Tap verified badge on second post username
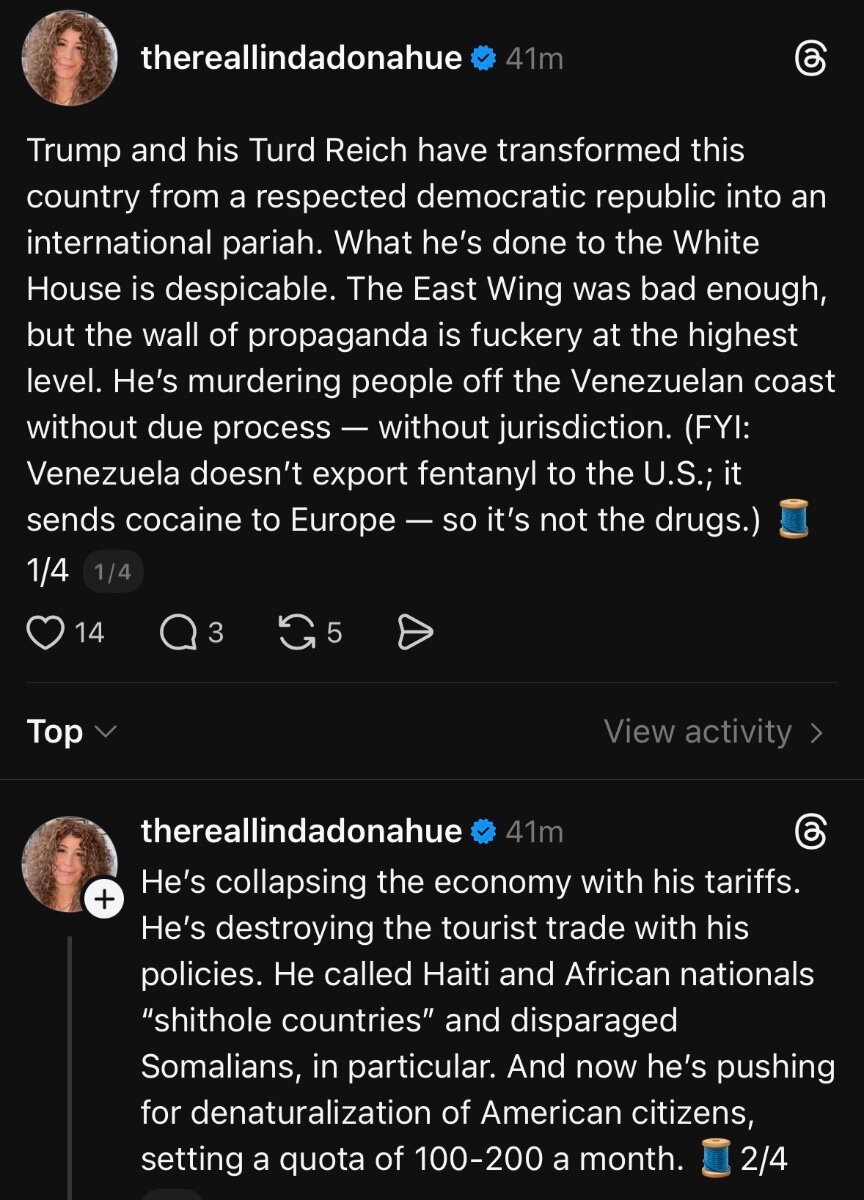The height and width of the screenshot is (1200, 864). tap(483, 831)
